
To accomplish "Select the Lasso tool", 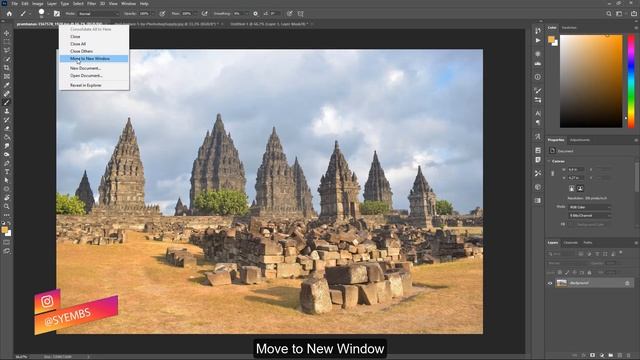I will click(7, 50).
